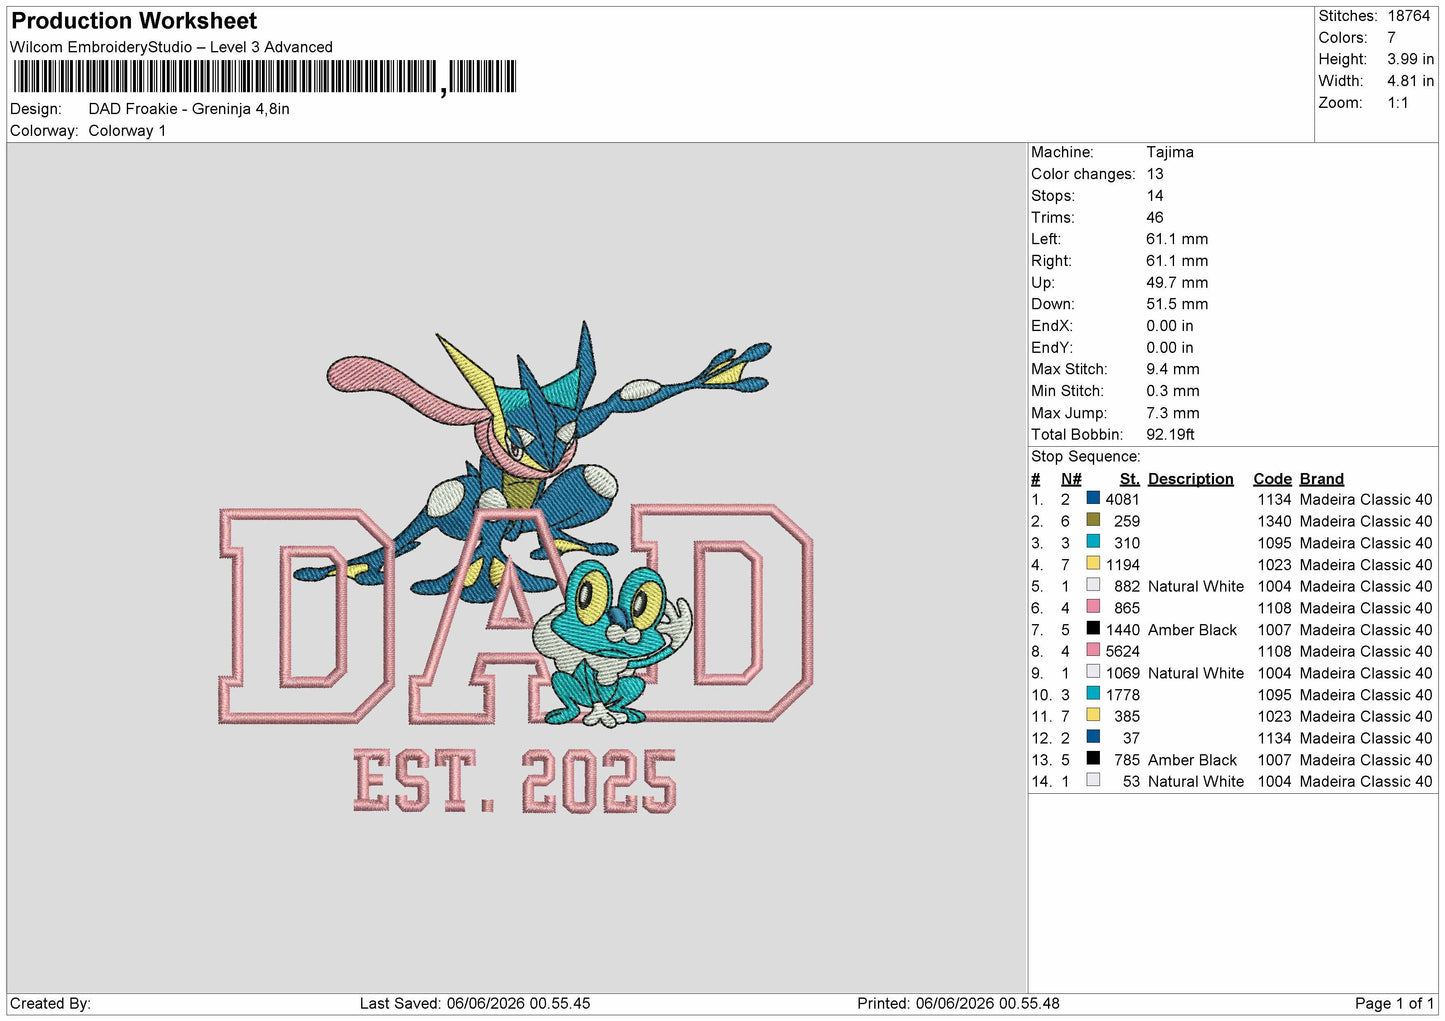
Task: Click the 'Created By:' footer label
Action: (x=50, y=1003)
